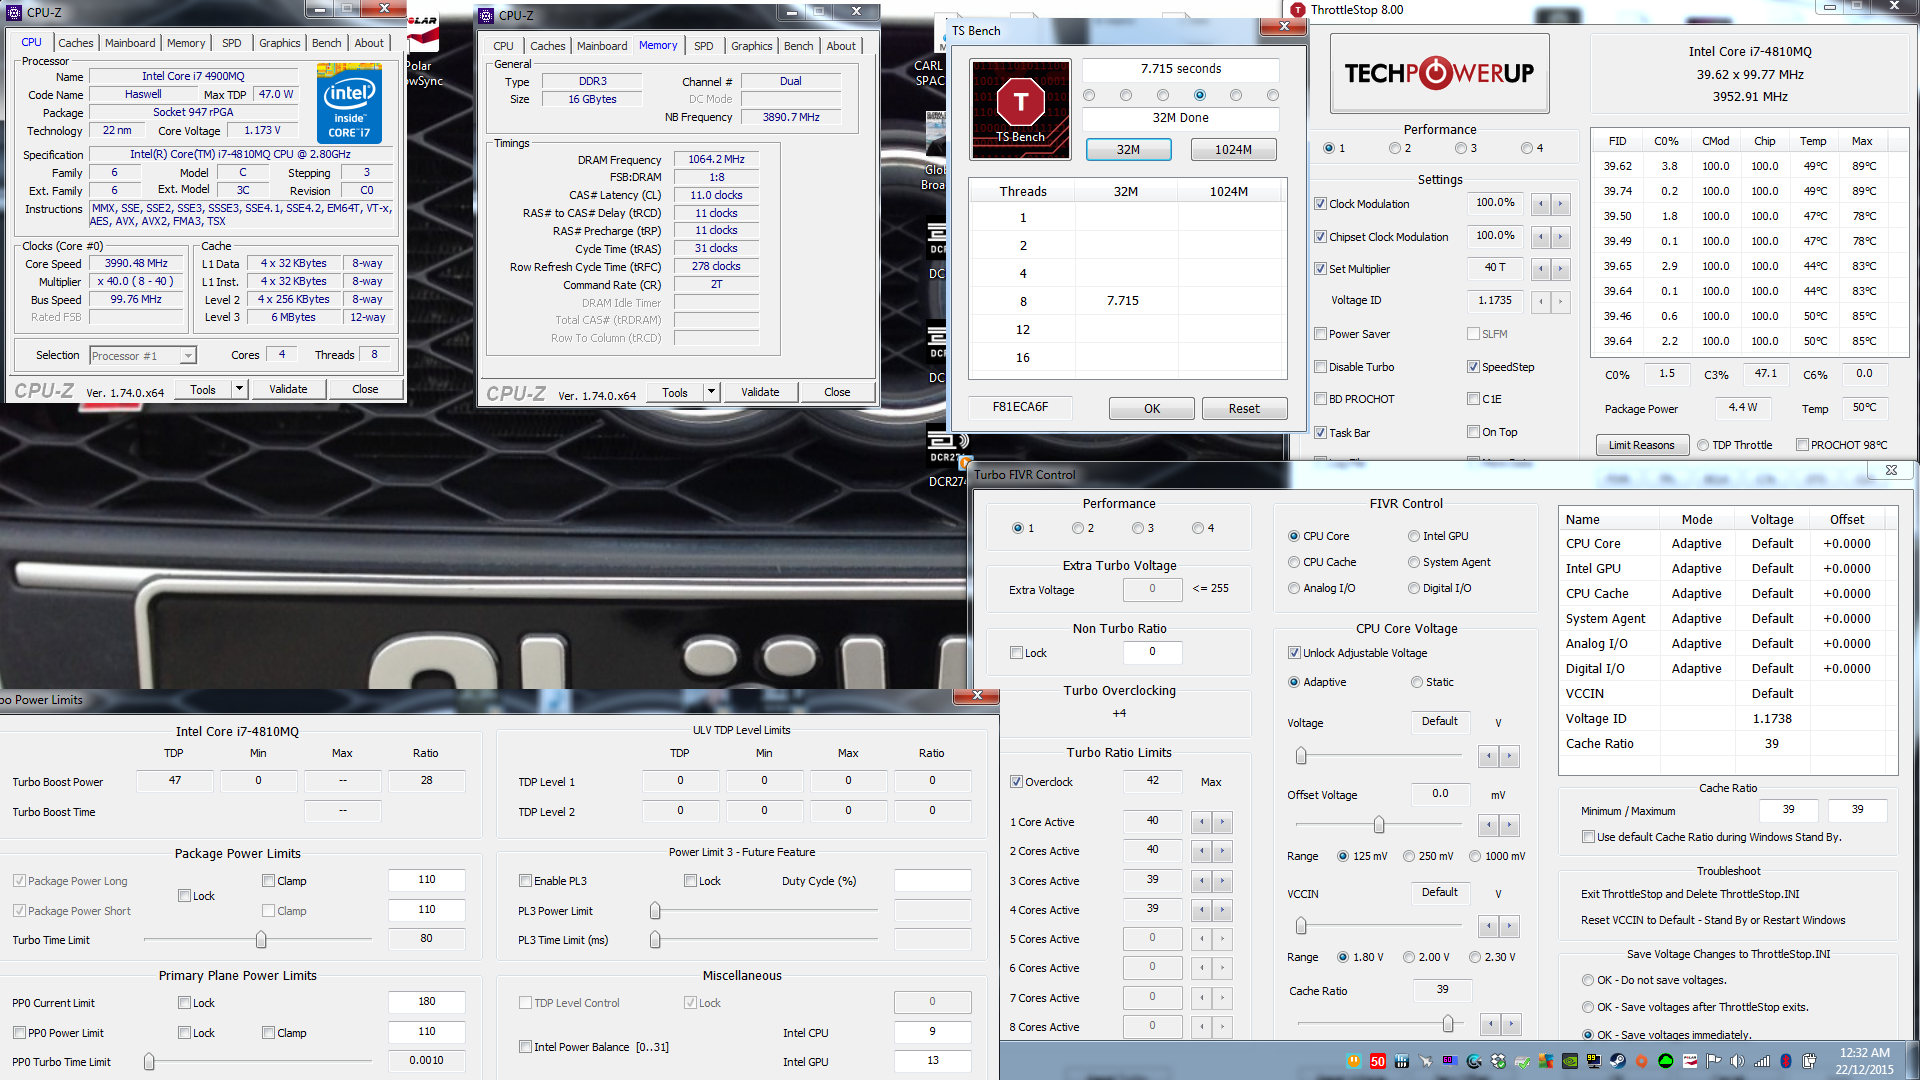Open the Dropbox tray icon
This screenshot has width=1920, height=1080.
[x=1498, y=1061]
